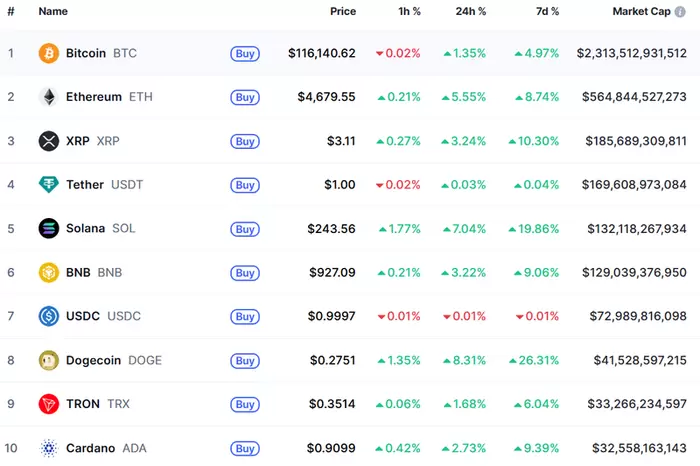Select the Dogecoin logo icon
The height and width of the screenshot is (466, 700).
click(x=49, y=360)
